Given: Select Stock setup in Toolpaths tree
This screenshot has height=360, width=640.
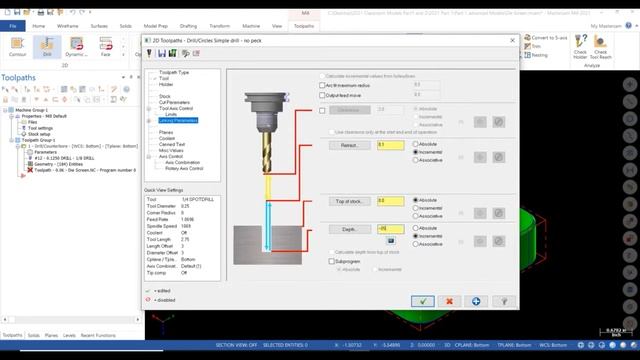Looking at the screenshot, I should [39, 134].
